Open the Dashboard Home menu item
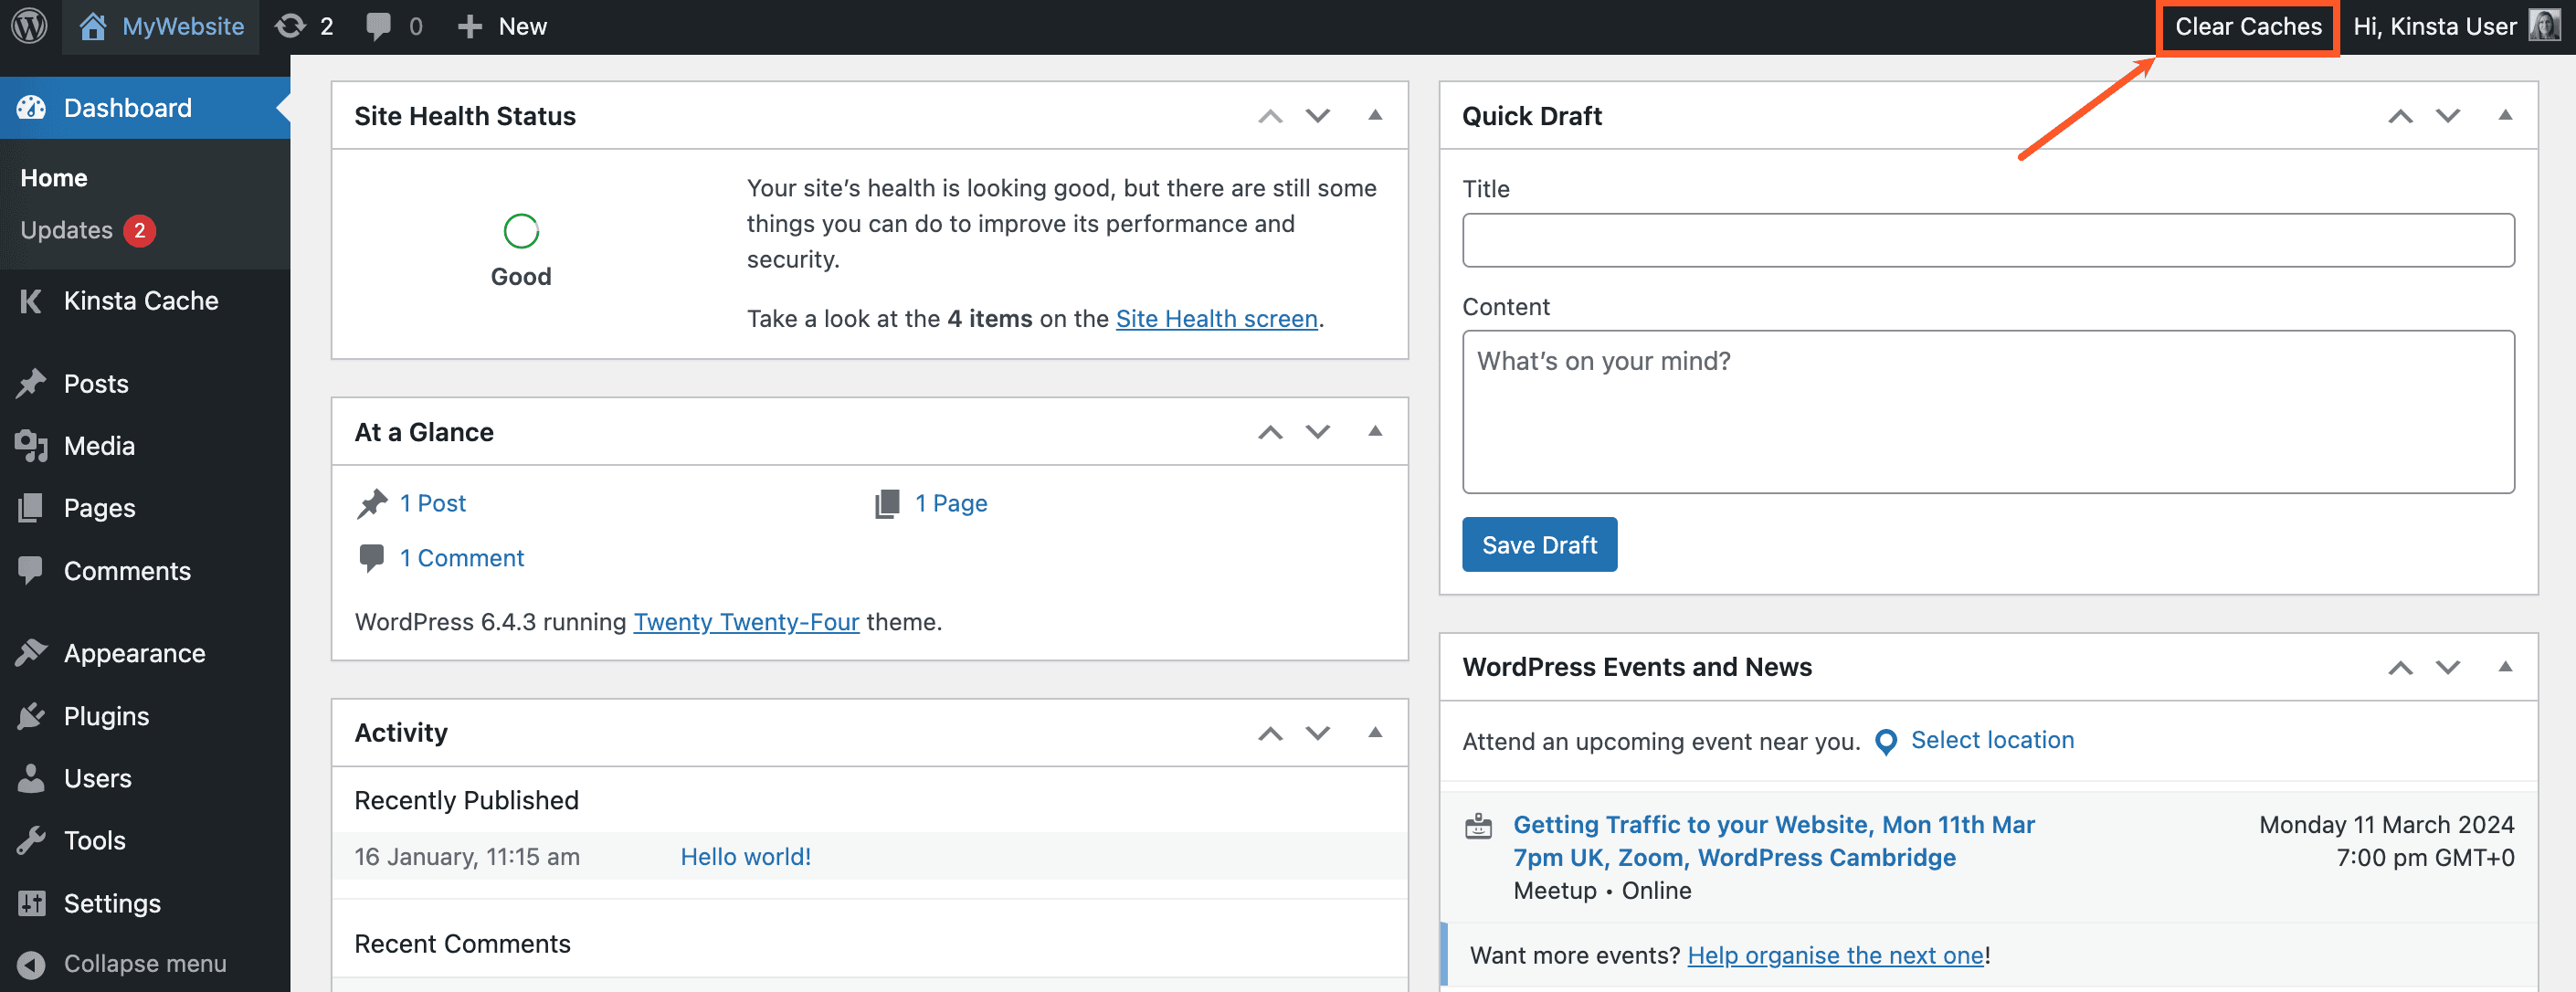Screen dimensions: 2576x992 point(54,177)
